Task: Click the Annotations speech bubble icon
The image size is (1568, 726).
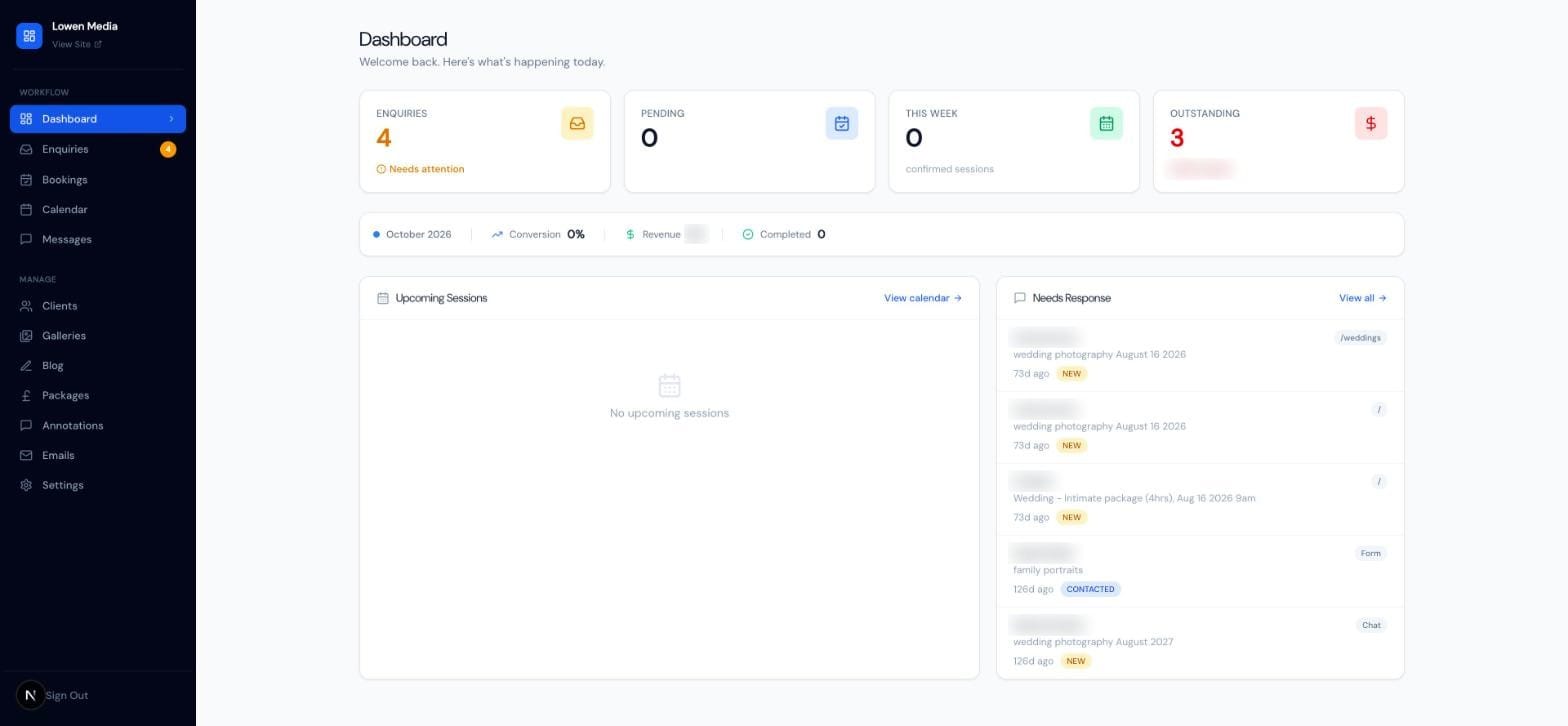Action: (26, 426)
